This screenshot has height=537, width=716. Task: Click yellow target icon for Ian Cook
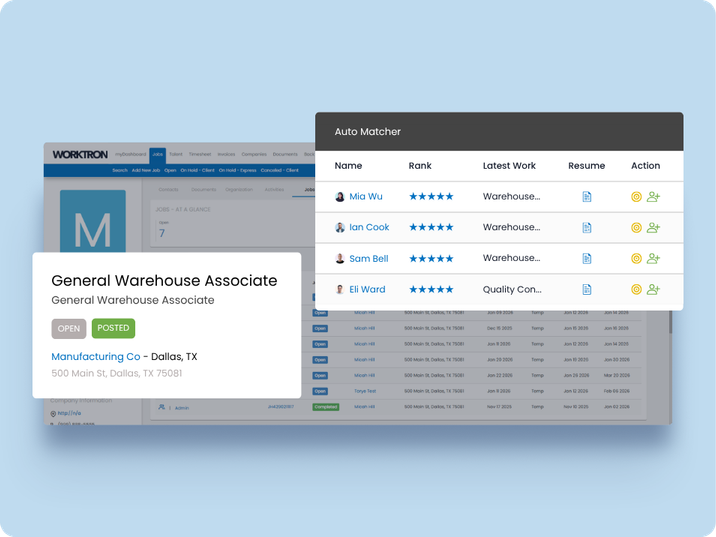(636, 228)
